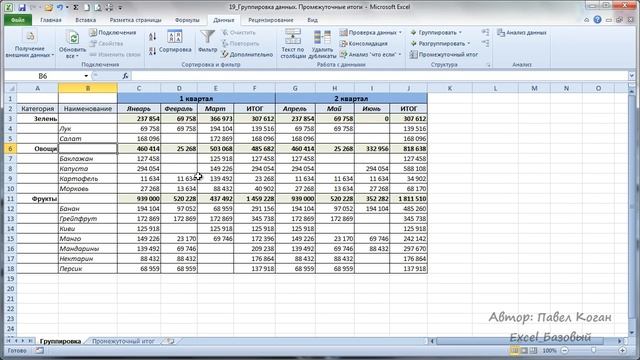The width and height of the screenshot is (640, 360).
Task: Select the 1 квартал header cell
Action: [x=196, y=98]
